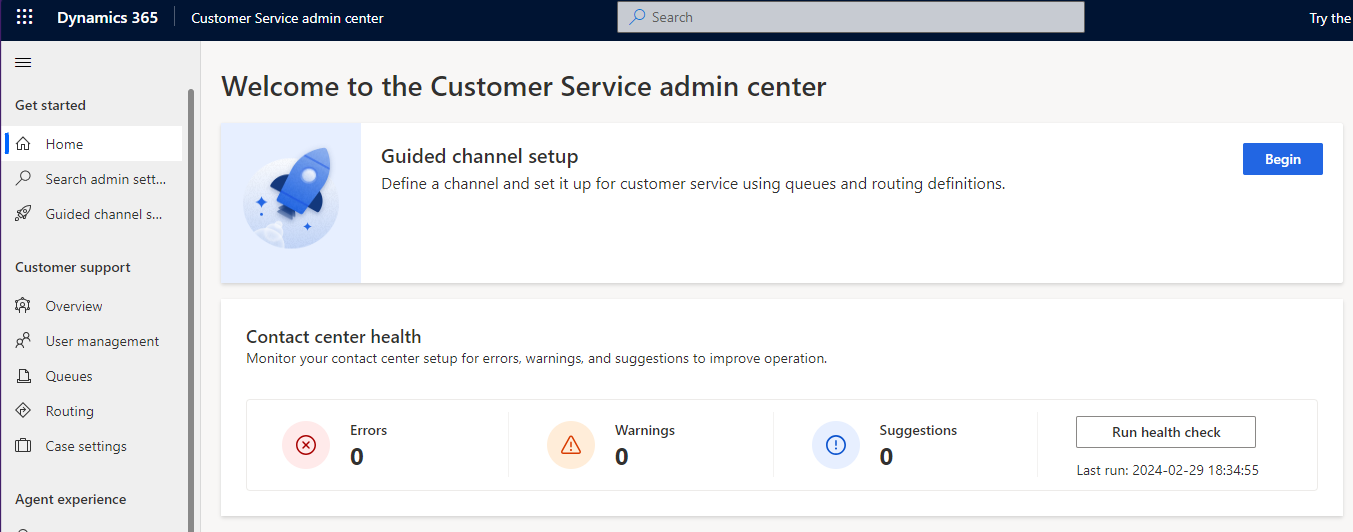Image resolution: width=1353 pixels, height=532 pixels.
Task: Open Search admin settings in sidebar
Action: 94,179
